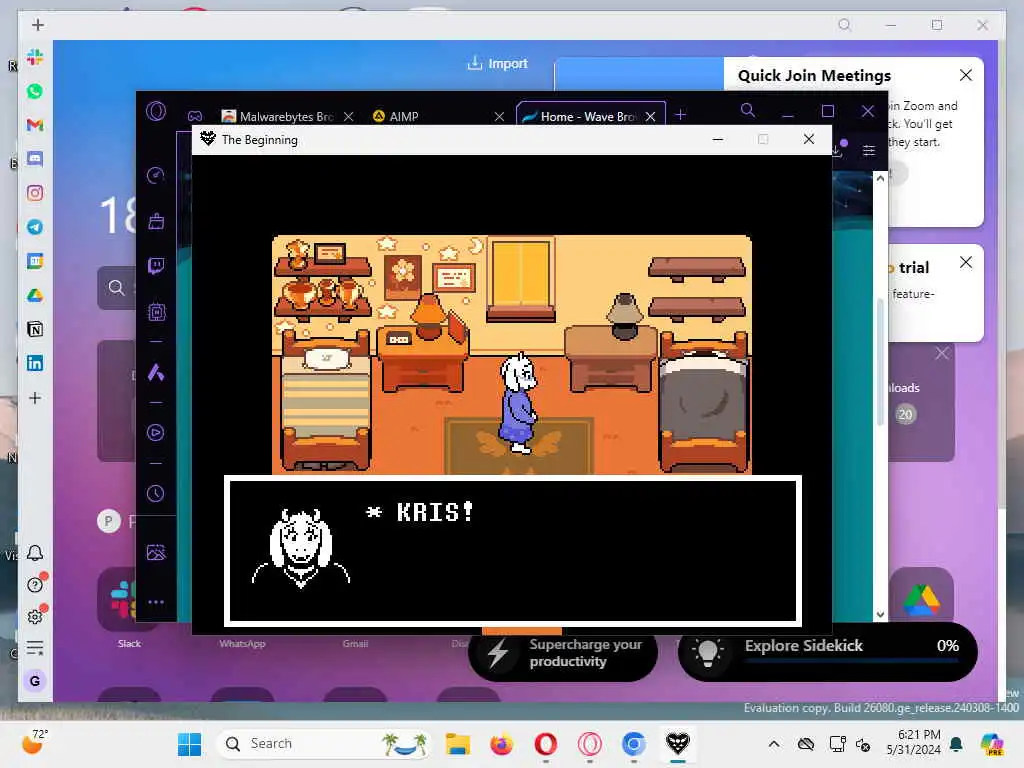1024x768 pixels.
Task: Open History clock in GX sidebar
Action: (156, 494)
